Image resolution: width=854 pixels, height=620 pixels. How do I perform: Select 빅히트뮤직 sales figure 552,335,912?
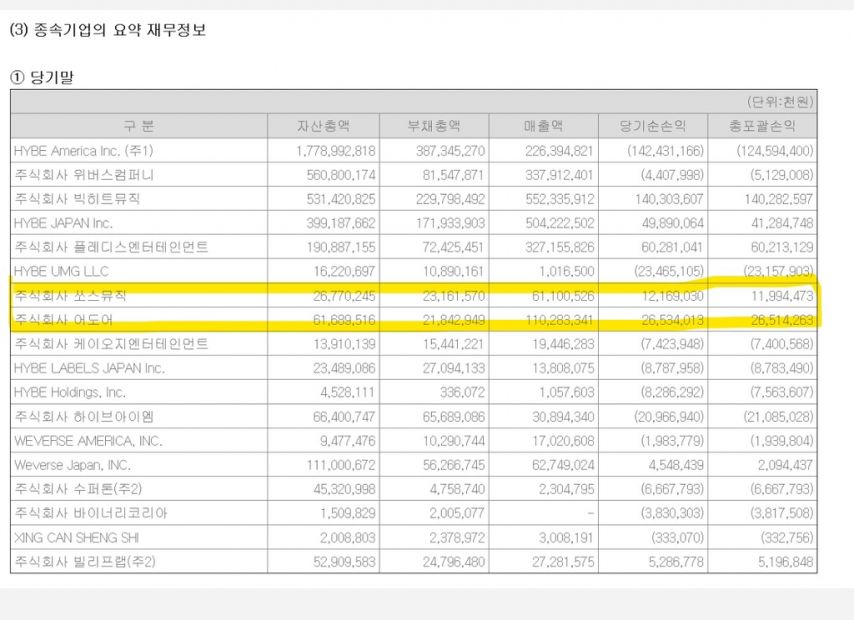(x=559, y=199)
